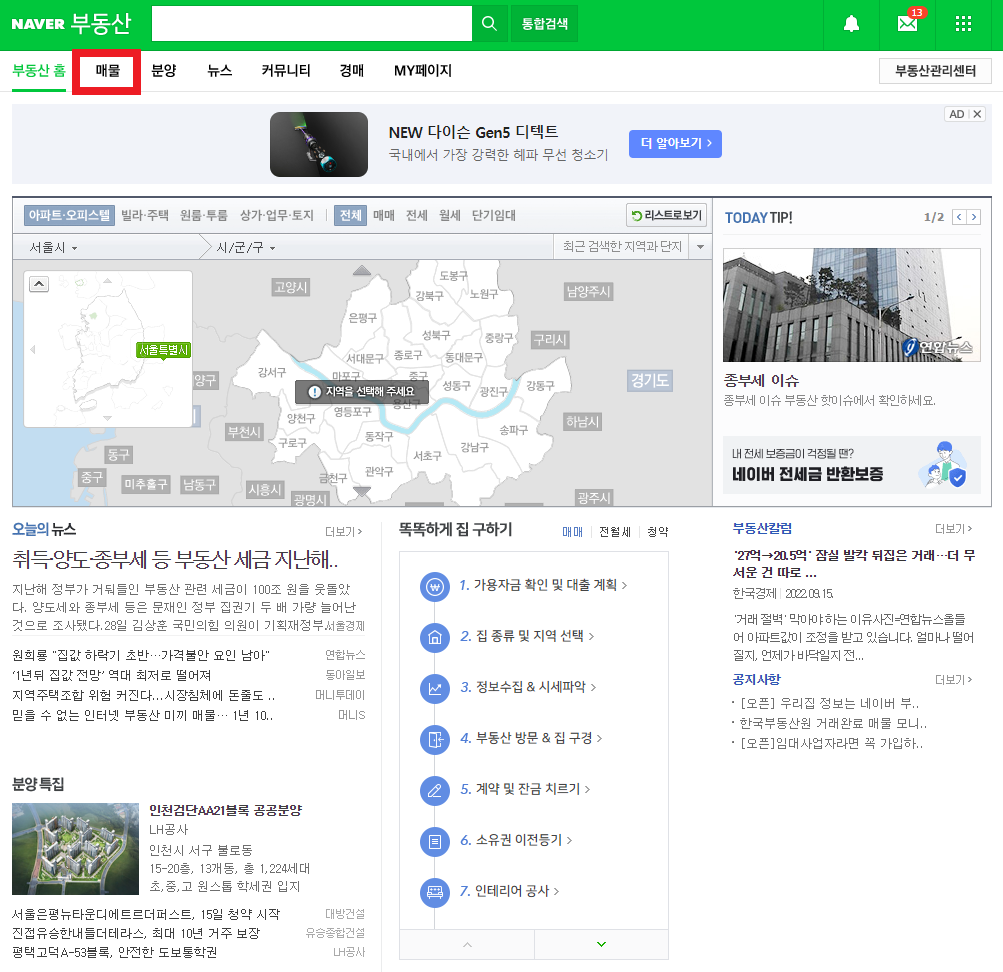This screenshot has height=972, width=1003.
Task: Go to 부동산 홈 tab
Action: pyautogui.click(x=39, y=71)
